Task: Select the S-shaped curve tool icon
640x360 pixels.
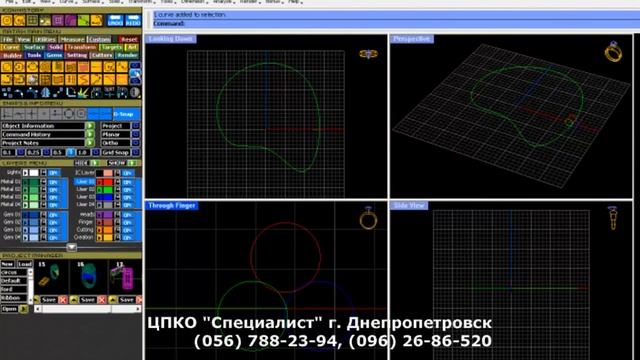Action: coord(83,79)
